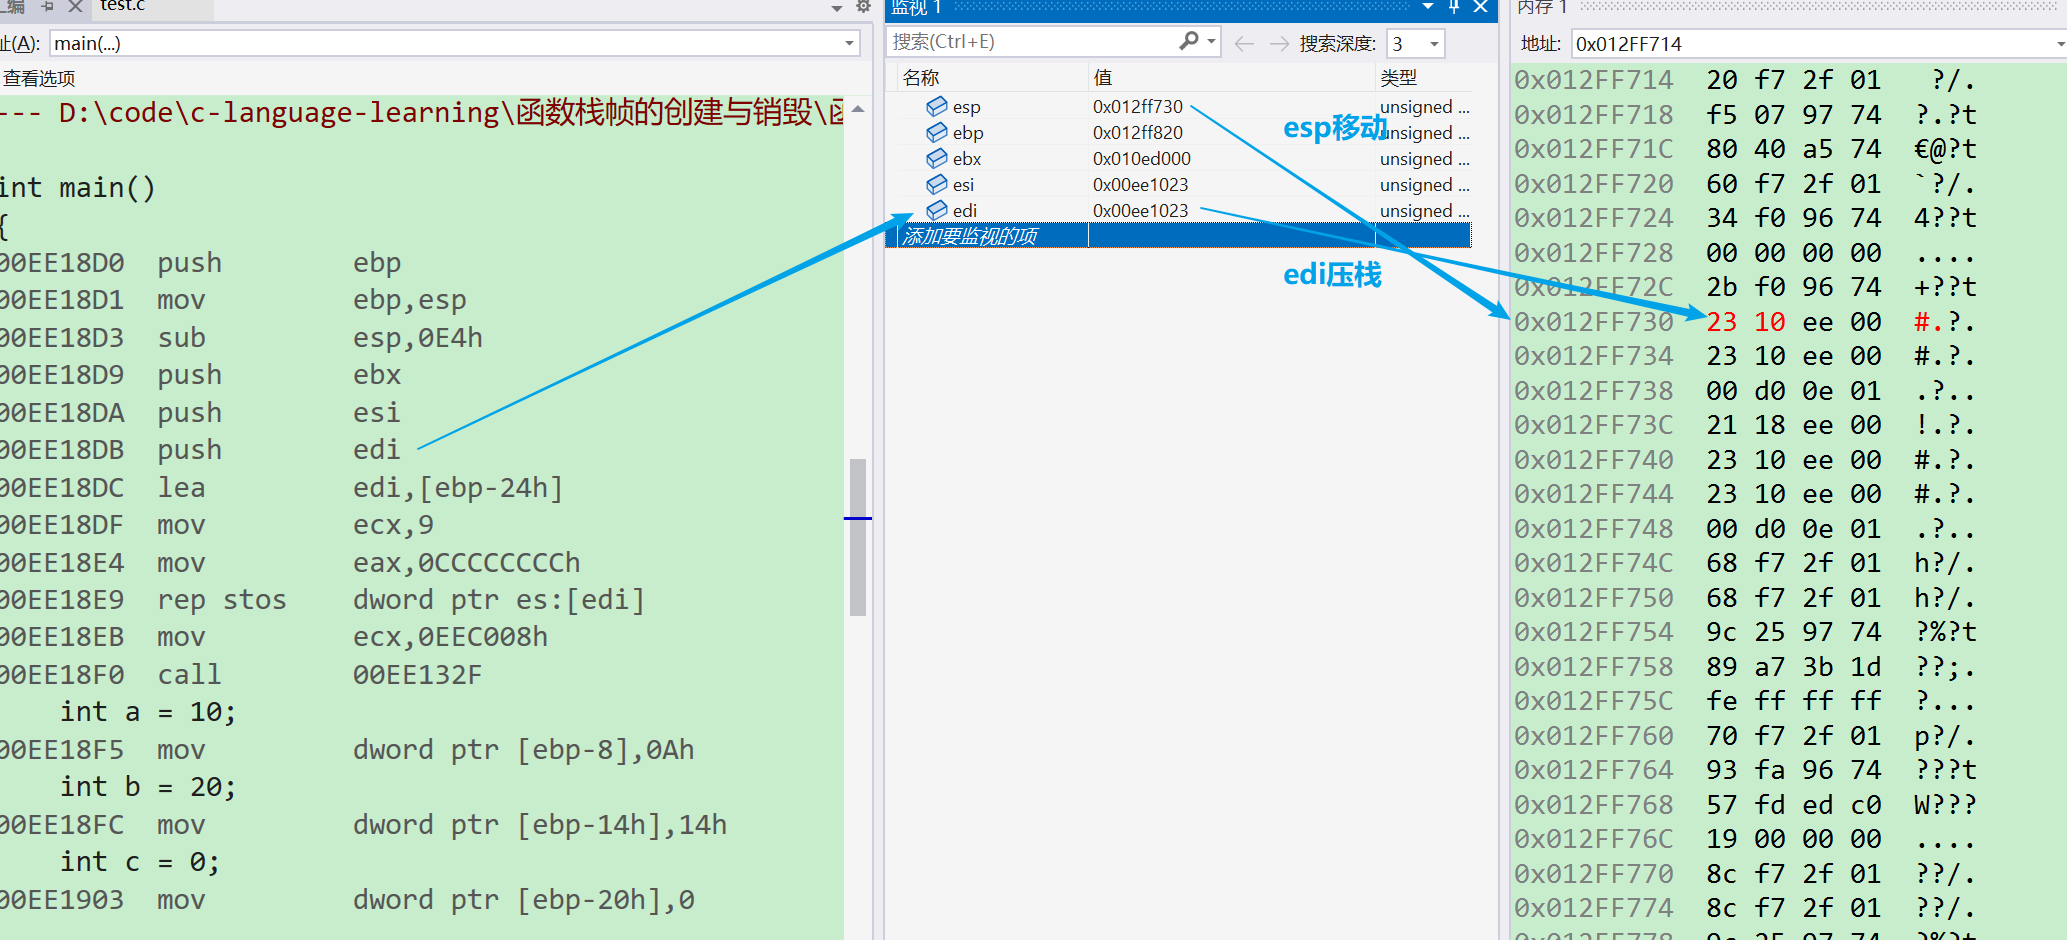
Task: Click the 'int main()' source line
Action: [x=78, y=188]
